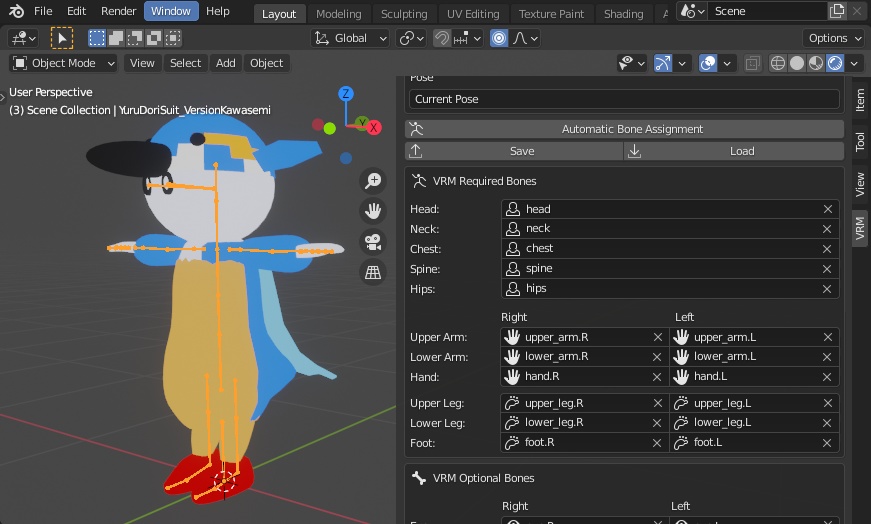The image size is (871, 524).
Task: Click the Pan view hand icon
Action: [x=373, y=211]
